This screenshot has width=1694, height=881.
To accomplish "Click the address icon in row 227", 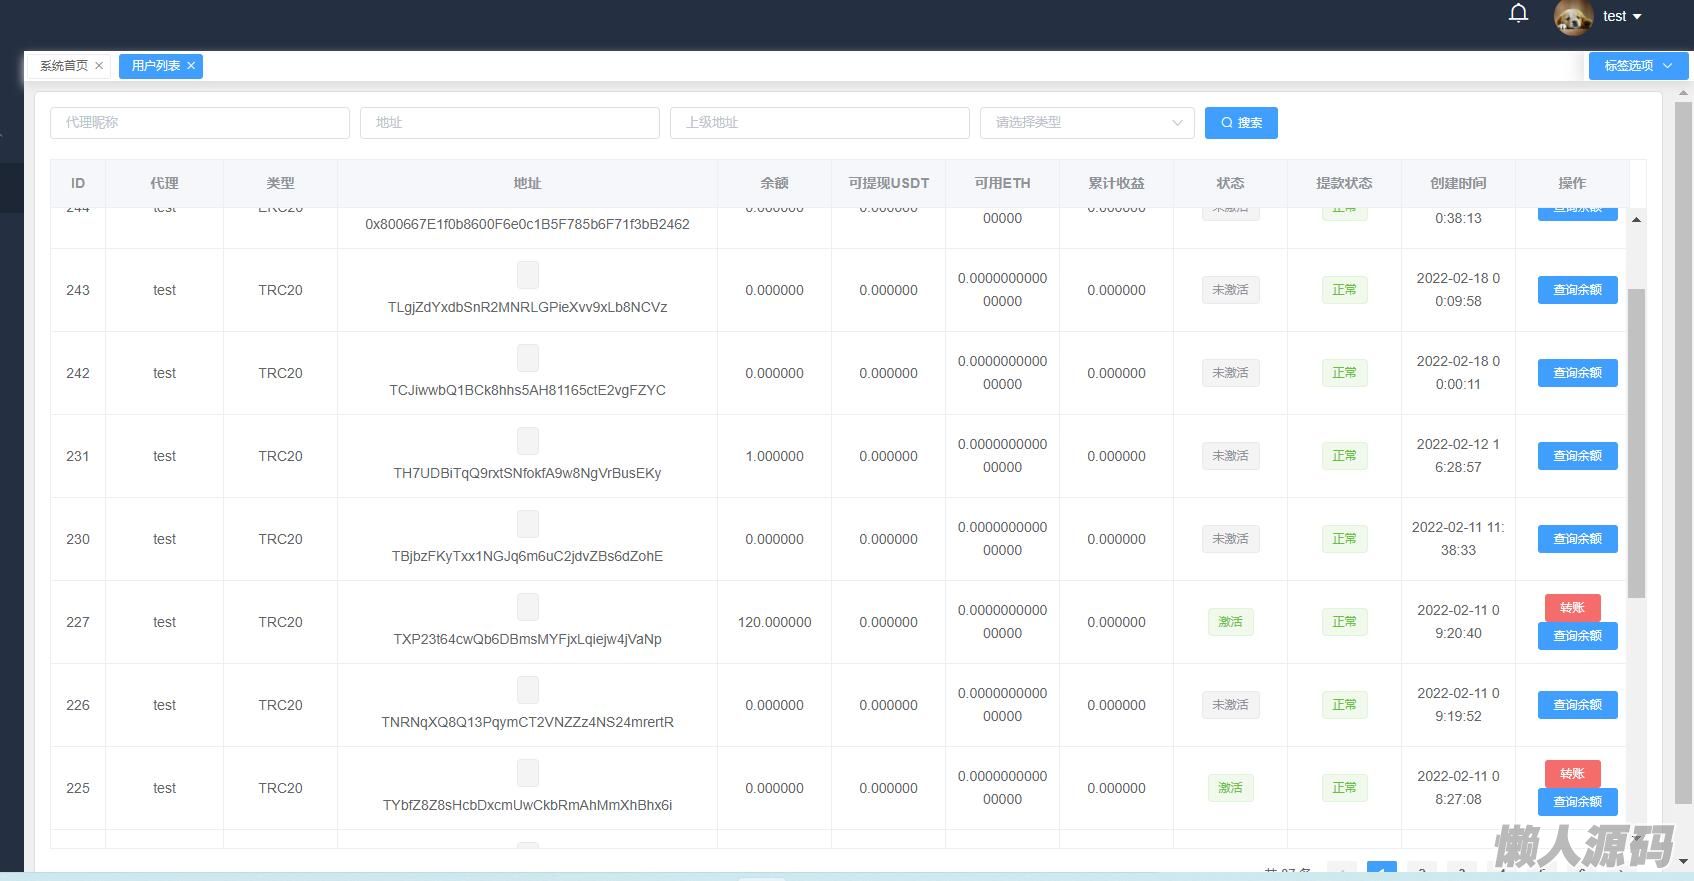I will click(528, 607).
